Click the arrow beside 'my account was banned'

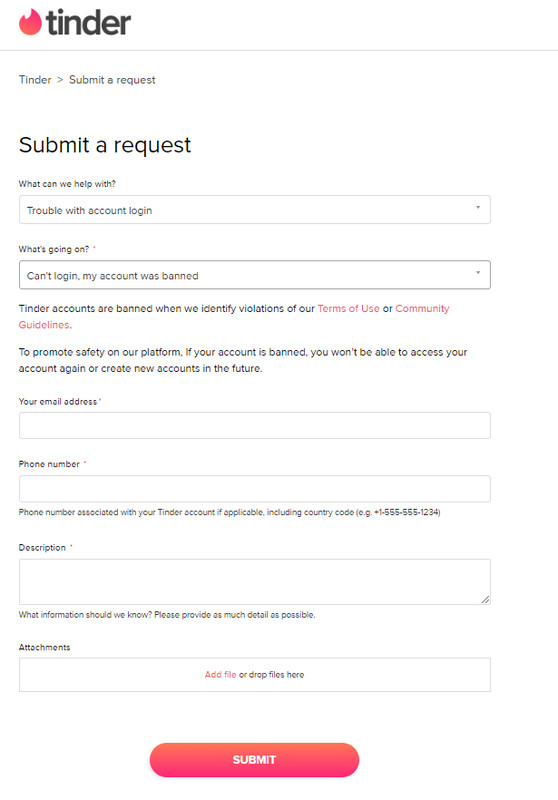coord(478,273)
